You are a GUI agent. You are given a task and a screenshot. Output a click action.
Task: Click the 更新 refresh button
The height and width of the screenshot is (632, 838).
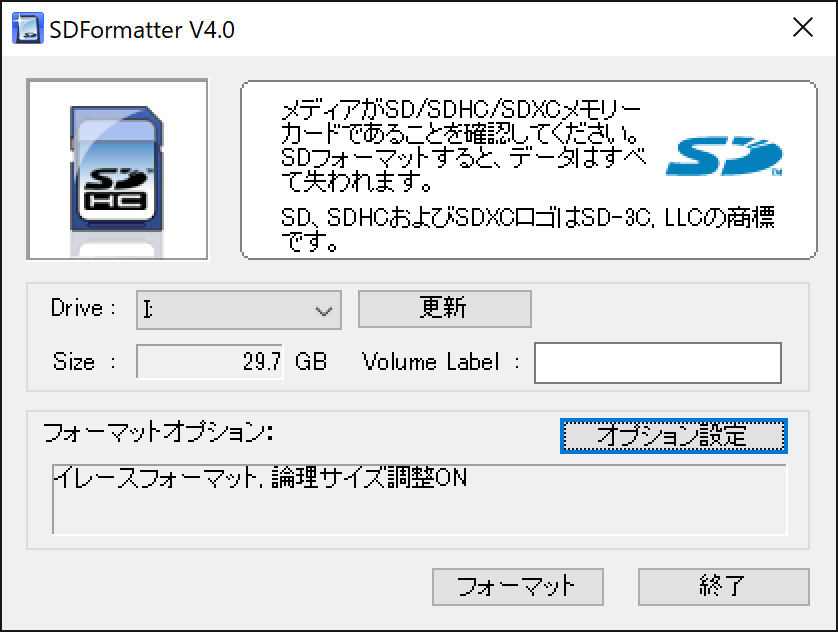[x=445, y=309]
